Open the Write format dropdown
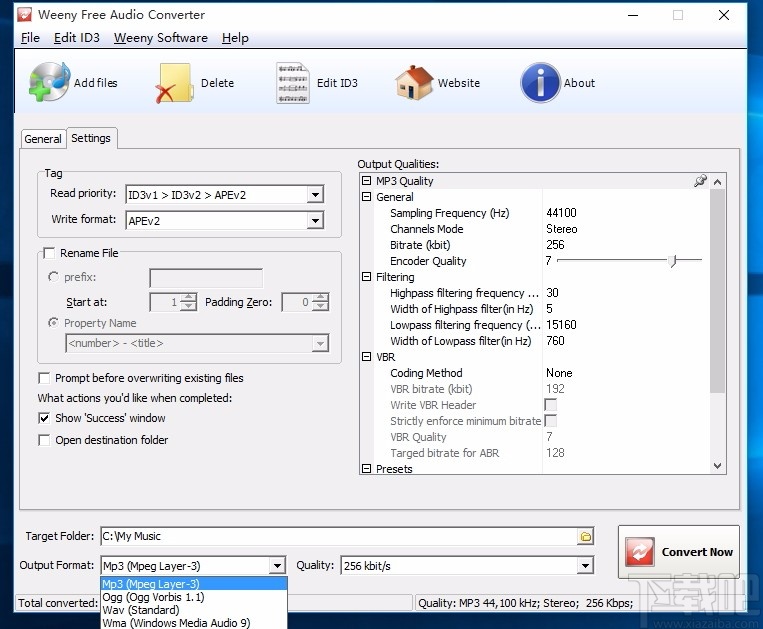The width and height of the screenshot is (763, 629). pos(315,221)
